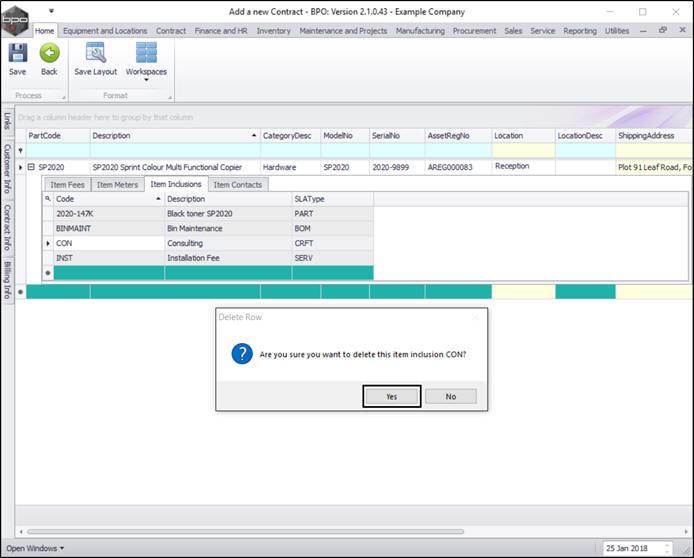Viewport: 694px width, 558px height.
Task: Click the Installation Fee description cell
Action: click(228, 258)
